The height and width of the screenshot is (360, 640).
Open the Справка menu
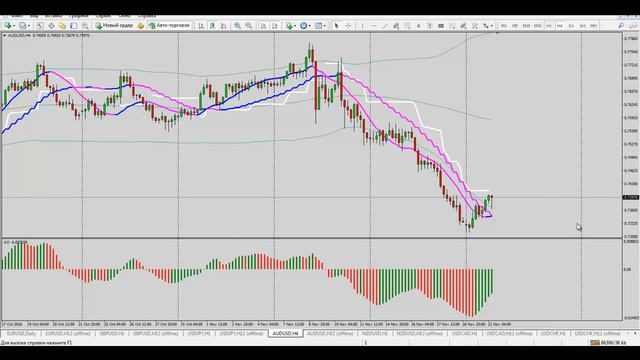[x=147, y=16]
